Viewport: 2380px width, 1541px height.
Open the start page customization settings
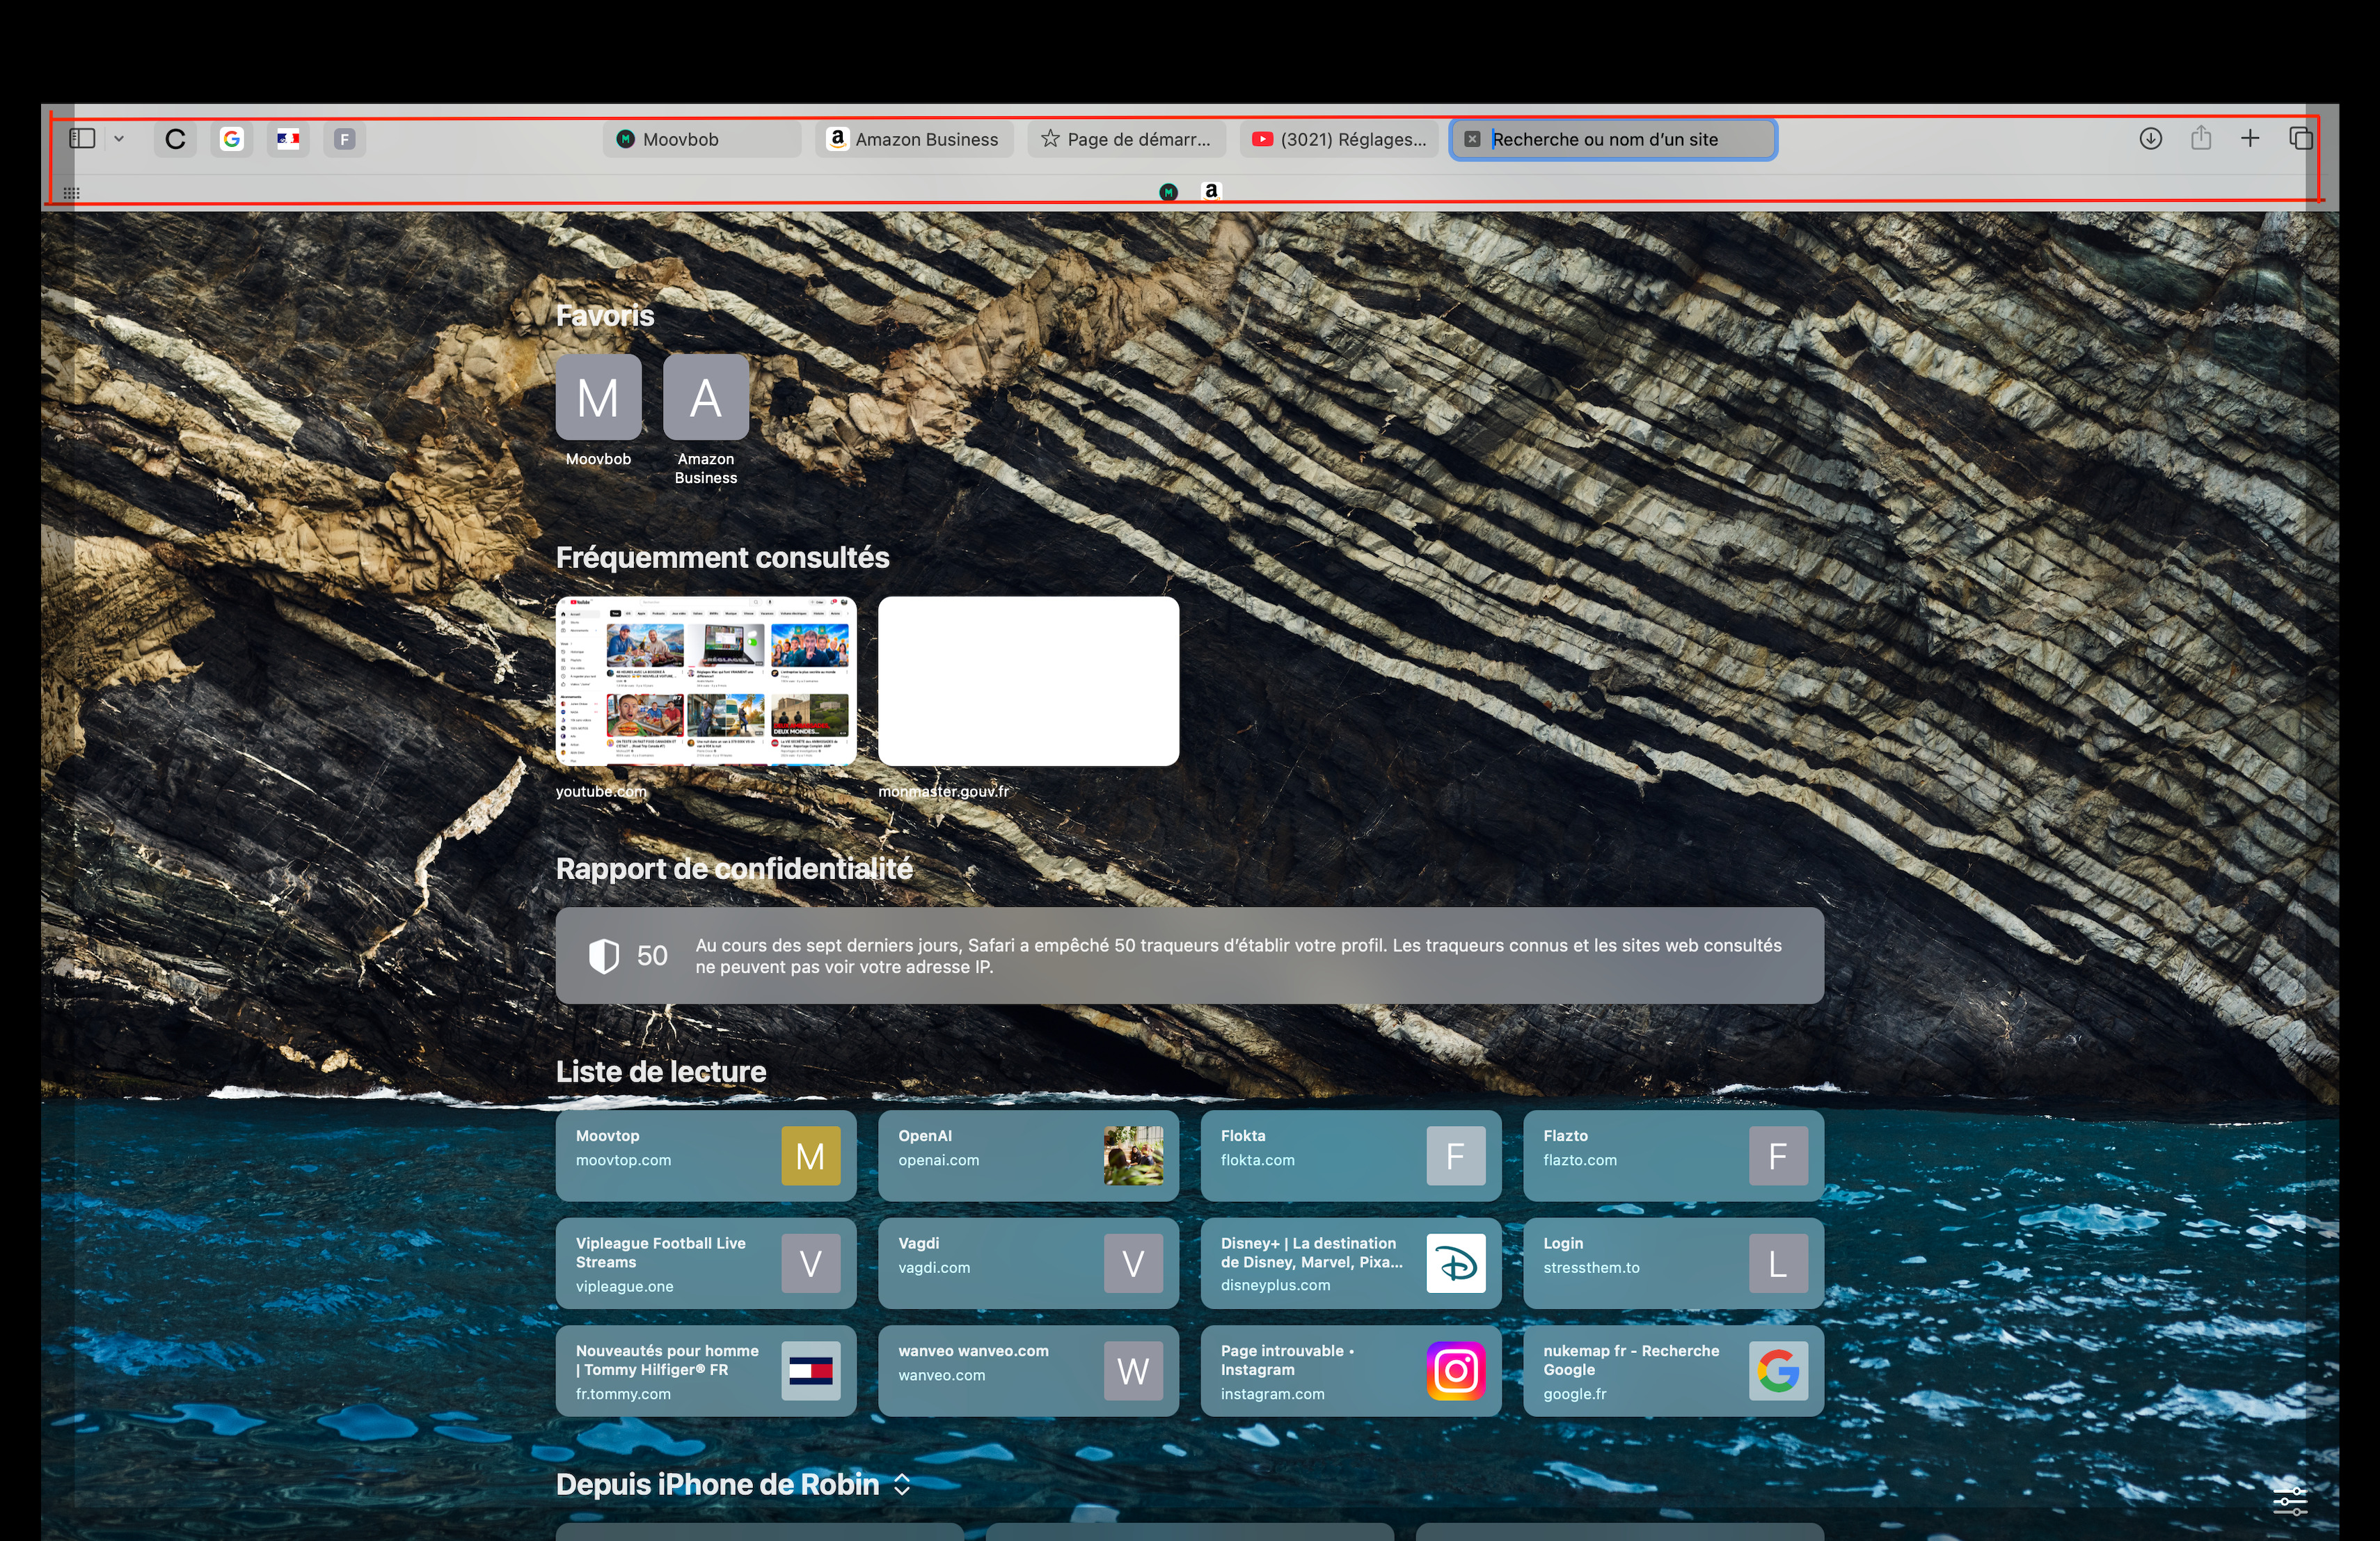tap(2289, 1501)
